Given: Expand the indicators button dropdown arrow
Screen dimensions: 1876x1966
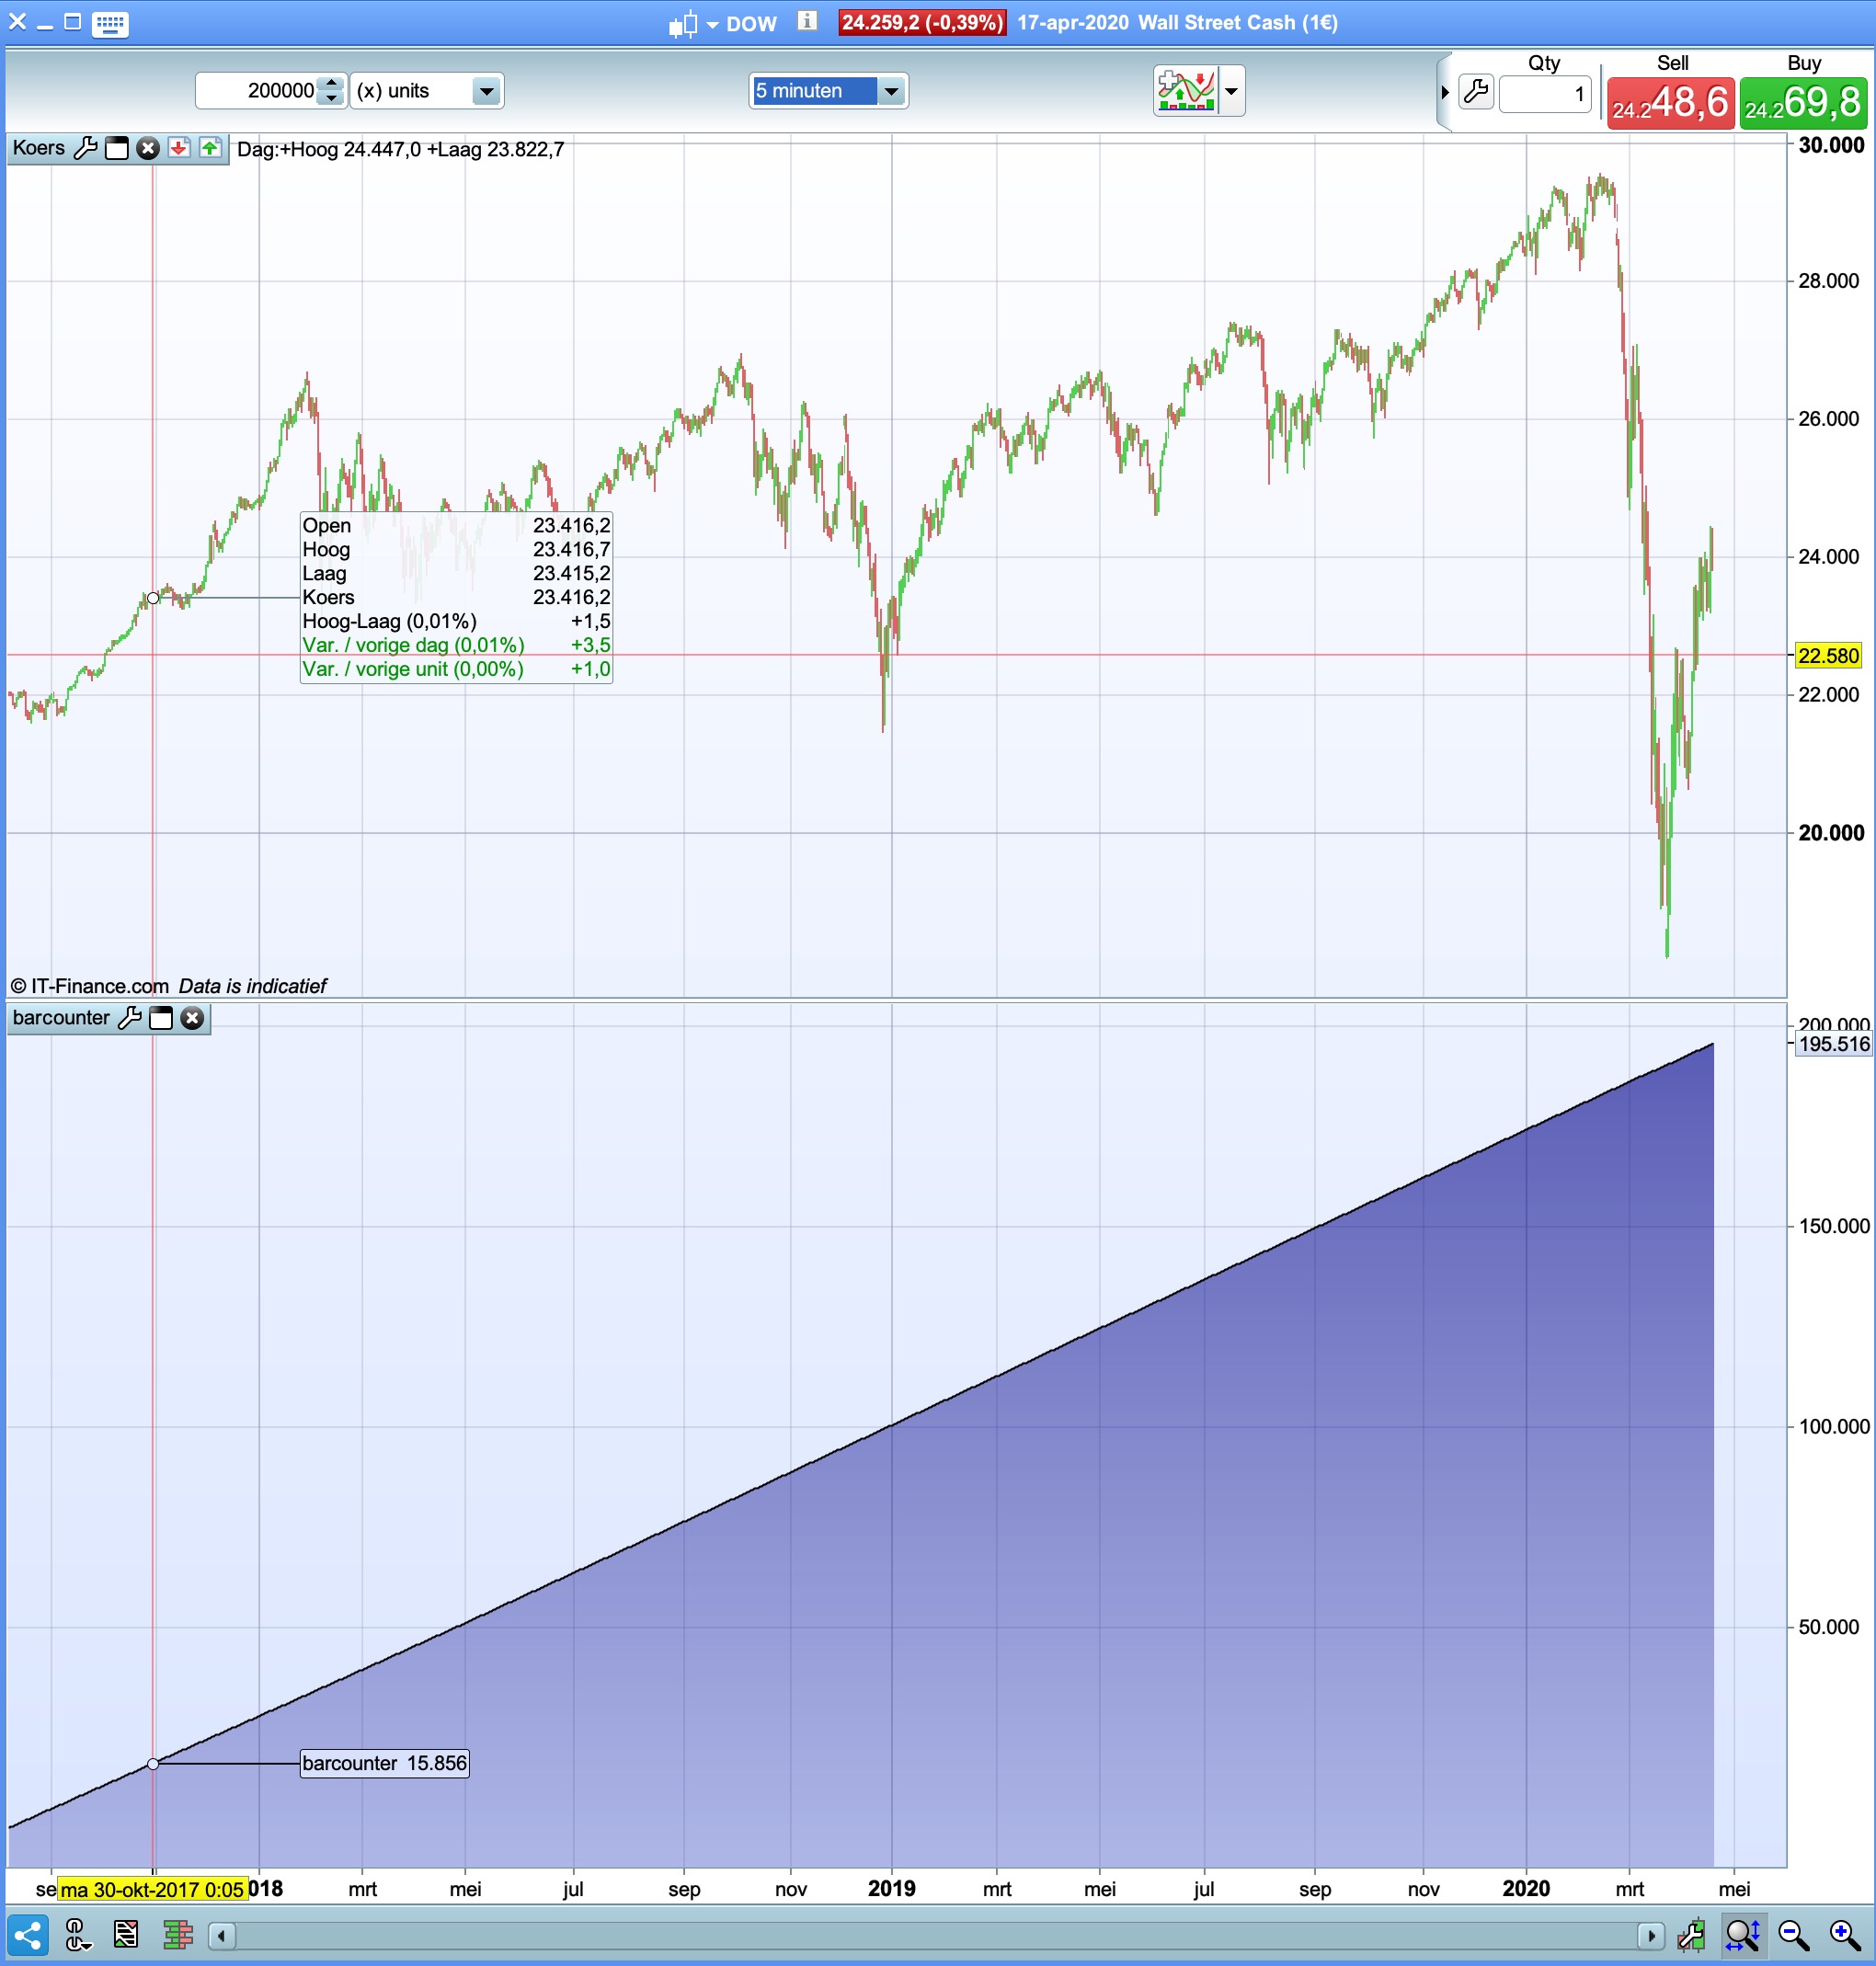Looking at the screenshot, I should (1231, 91).
